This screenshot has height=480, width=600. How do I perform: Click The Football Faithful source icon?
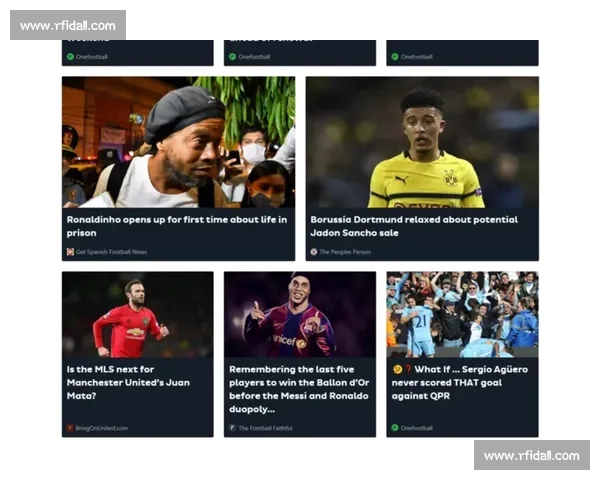coord(232,428)
